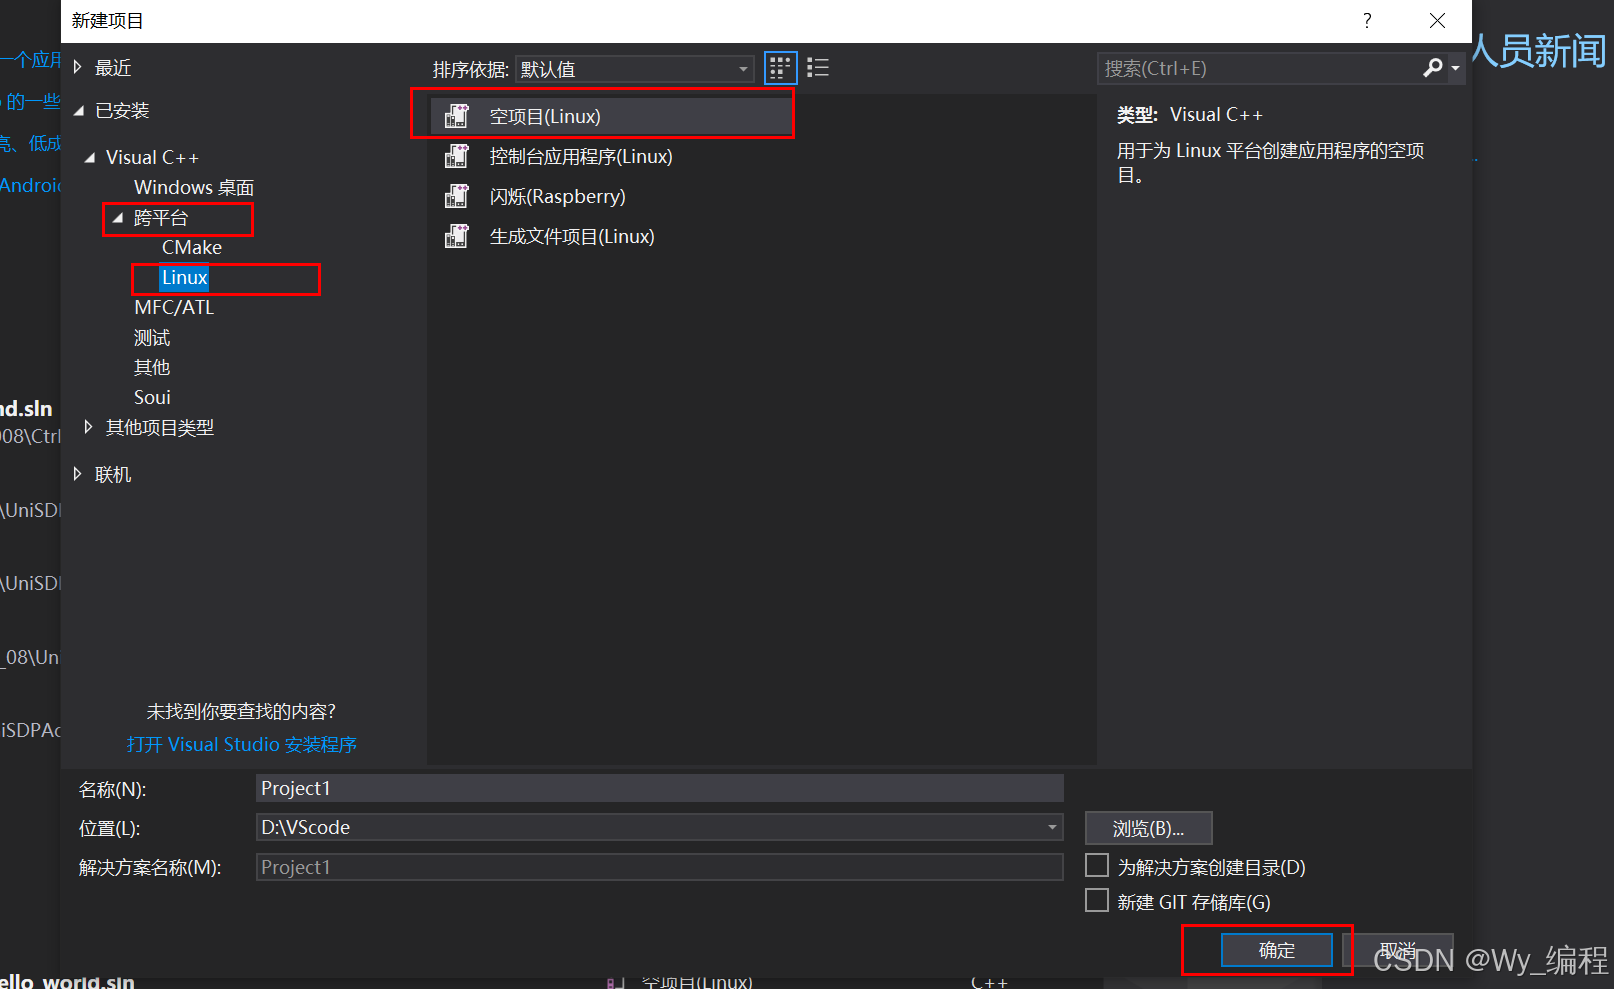The width and height of the screenshot is (1614, 989).
Task: Collapse the 跨平台 node arrow
Action: 118,217
